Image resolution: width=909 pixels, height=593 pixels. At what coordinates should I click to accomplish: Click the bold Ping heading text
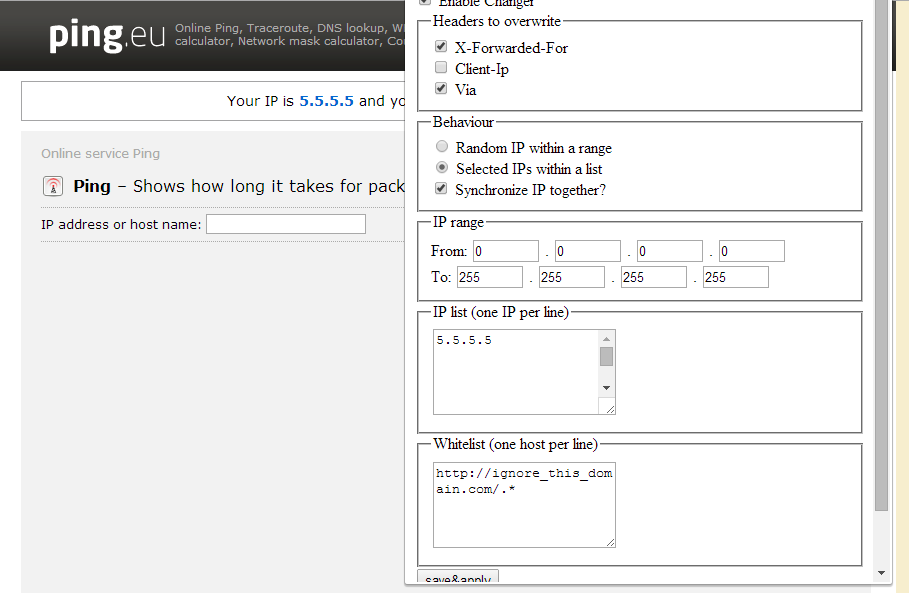92,186
